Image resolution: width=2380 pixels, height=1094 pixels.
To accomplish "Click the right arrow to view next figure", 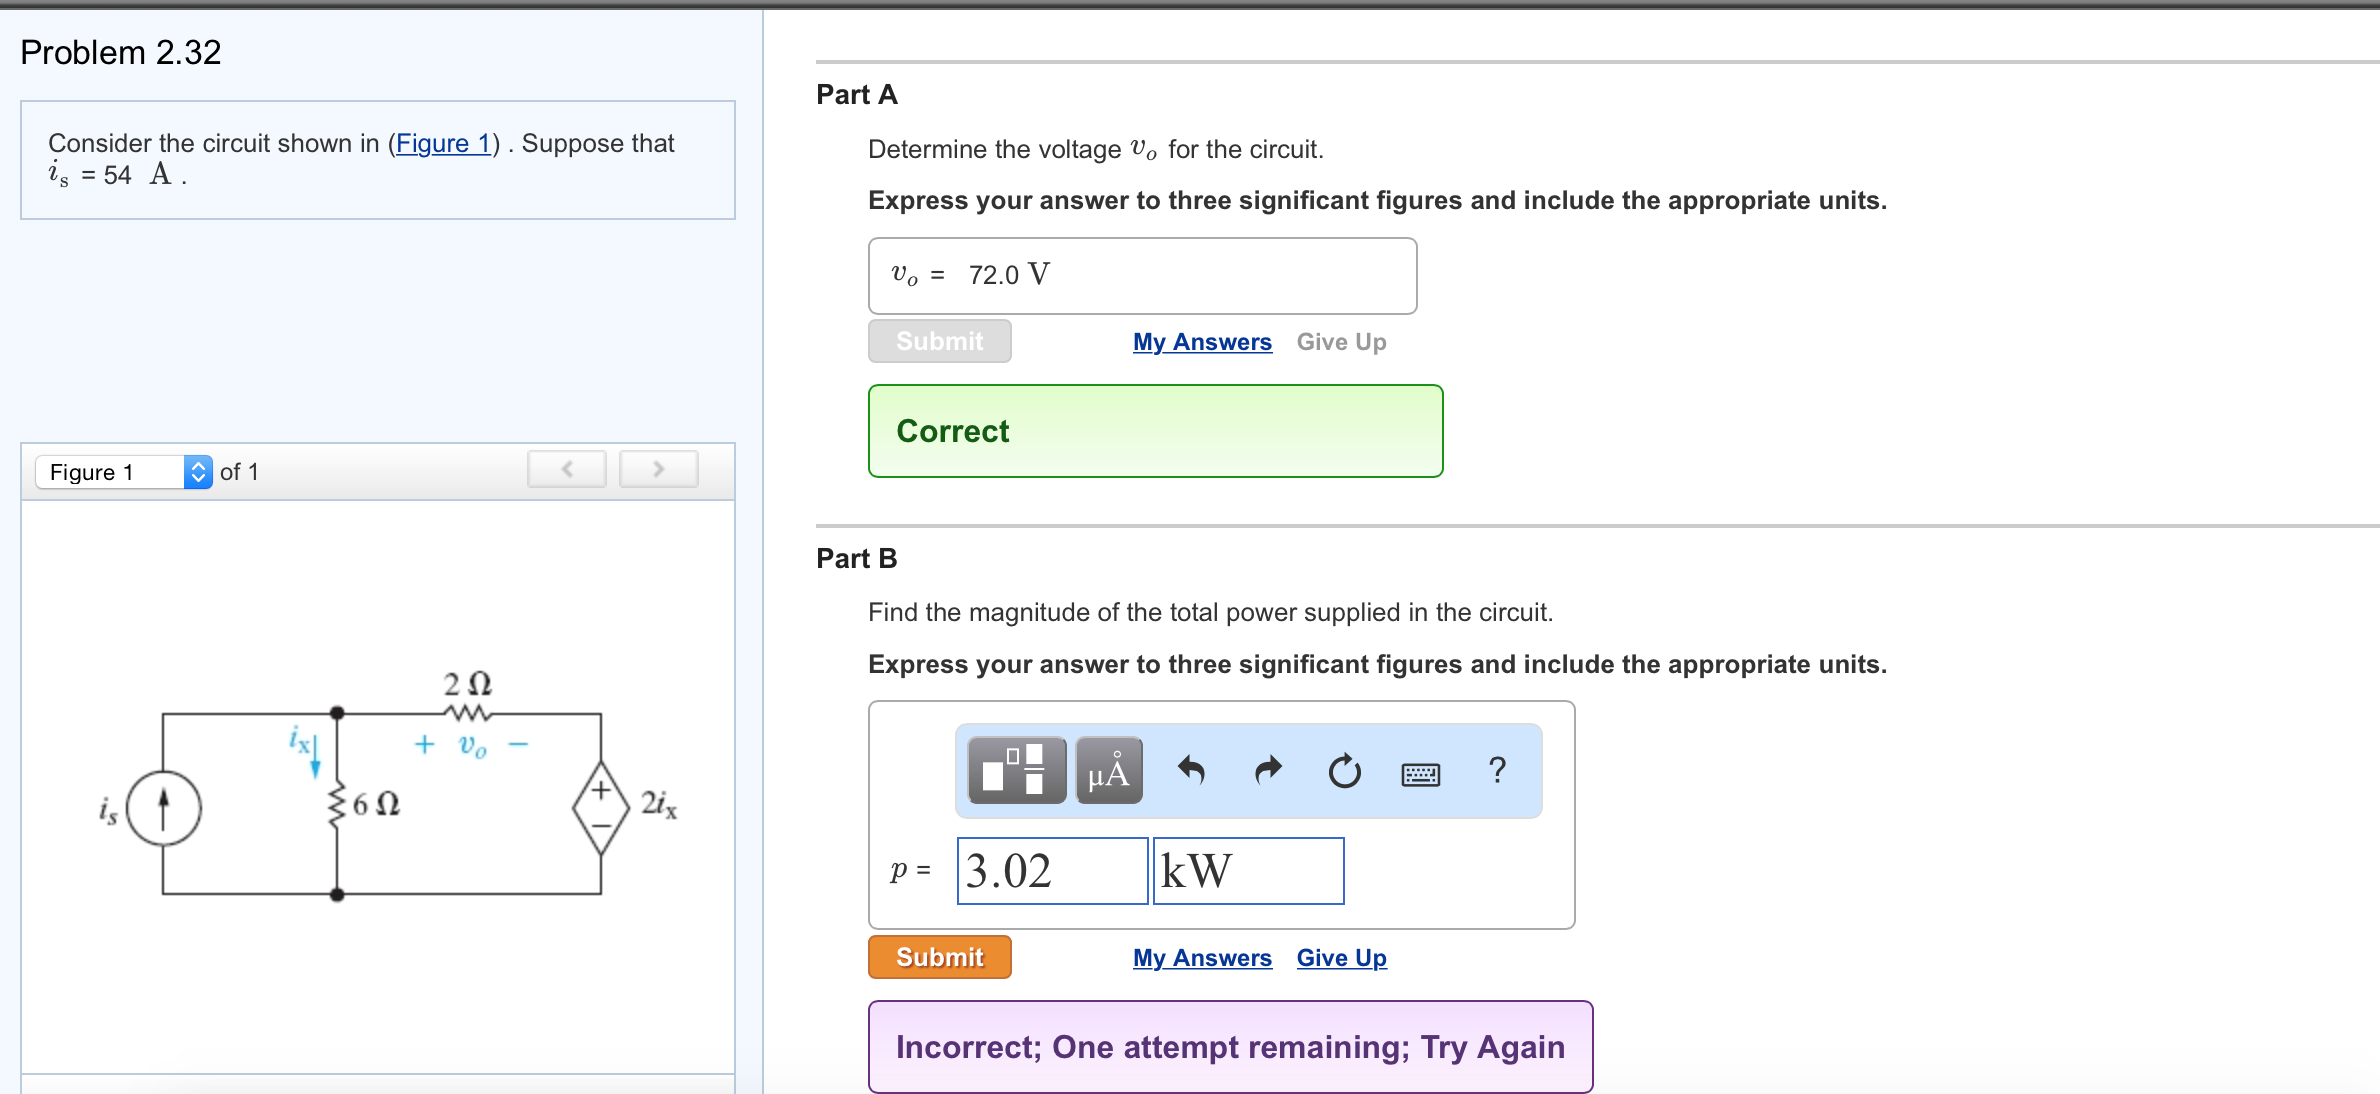I will [x=658, y=468].
